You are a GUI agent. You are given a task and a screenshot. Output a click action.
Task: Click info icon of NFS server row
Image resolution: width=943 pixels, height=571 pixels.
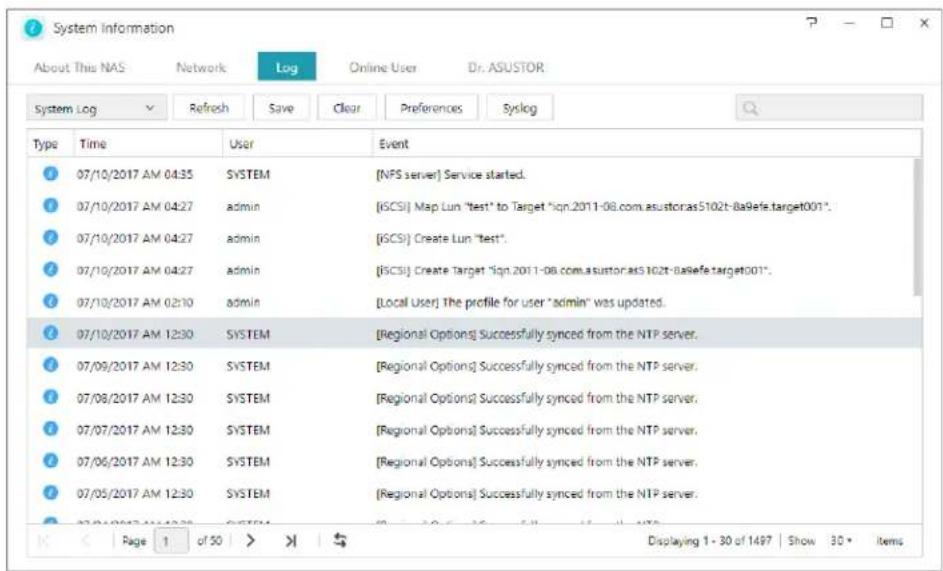(51, 174)
